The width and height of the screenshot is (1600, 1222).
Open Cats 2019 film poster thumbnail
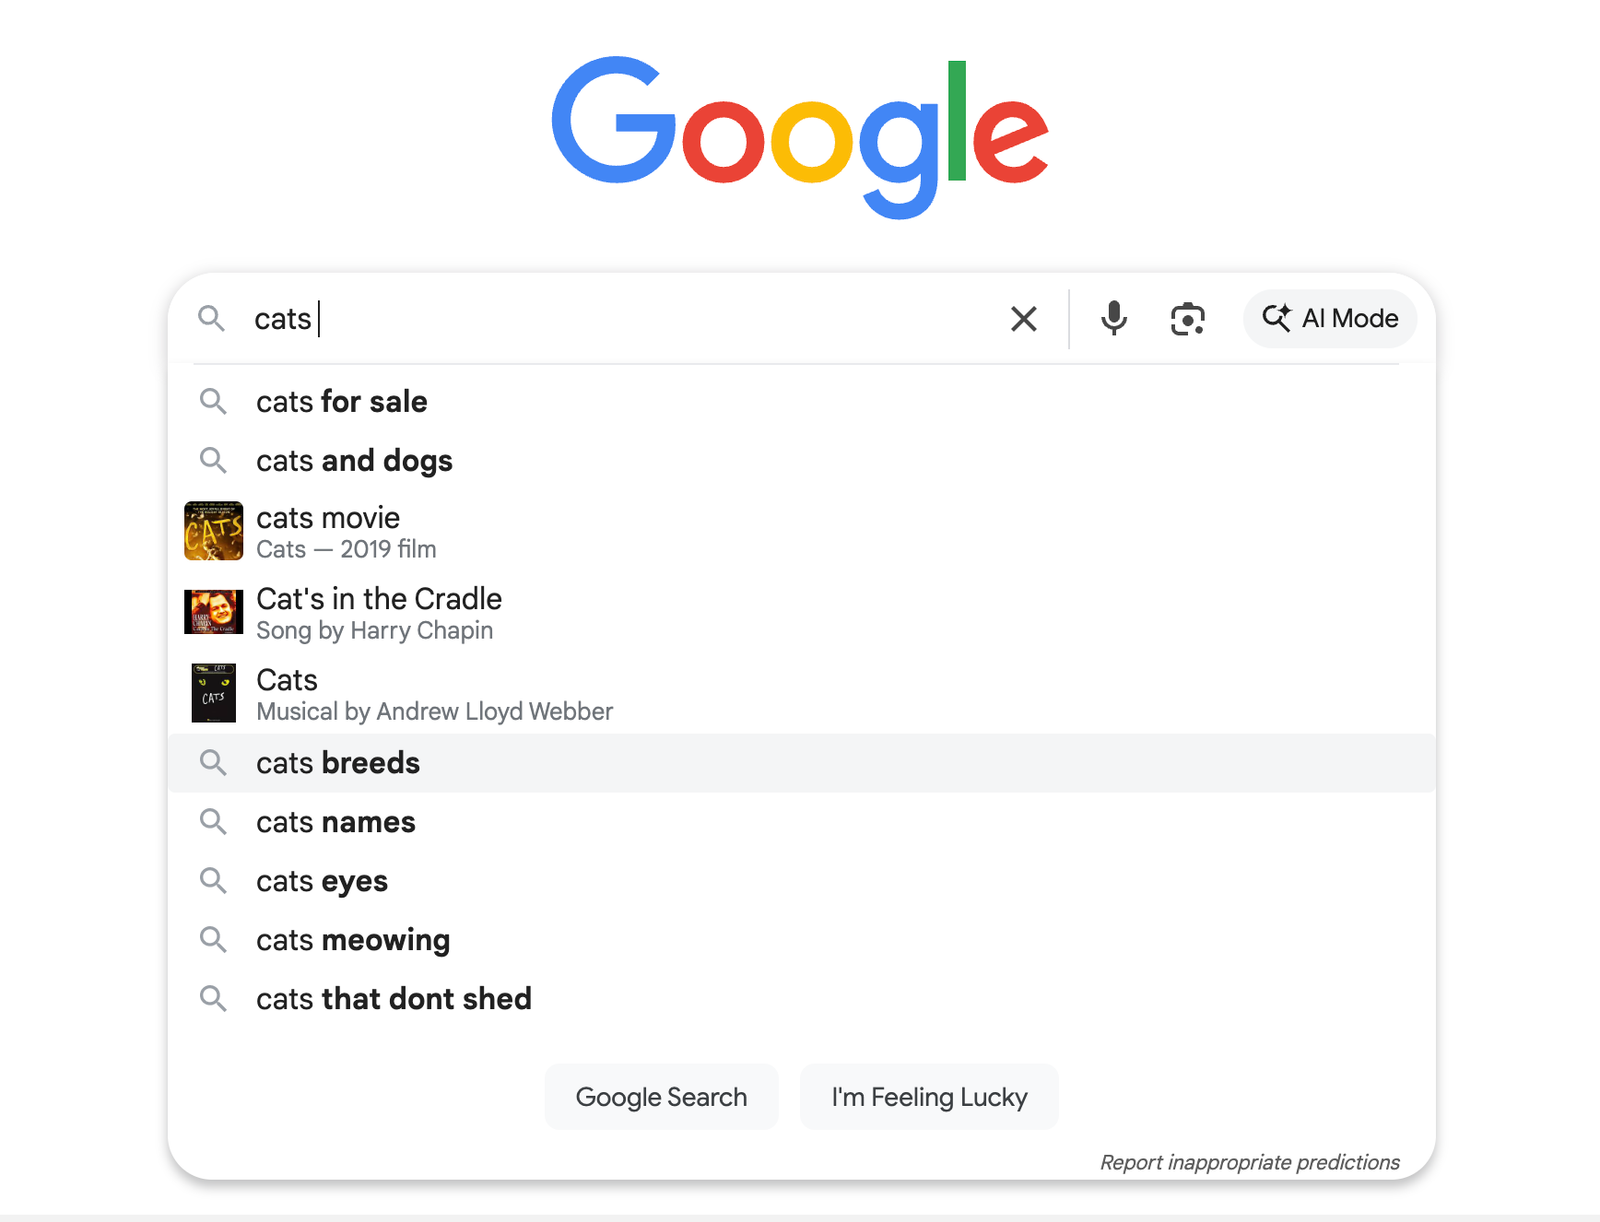pyautogui.click(x=213, y=531)
